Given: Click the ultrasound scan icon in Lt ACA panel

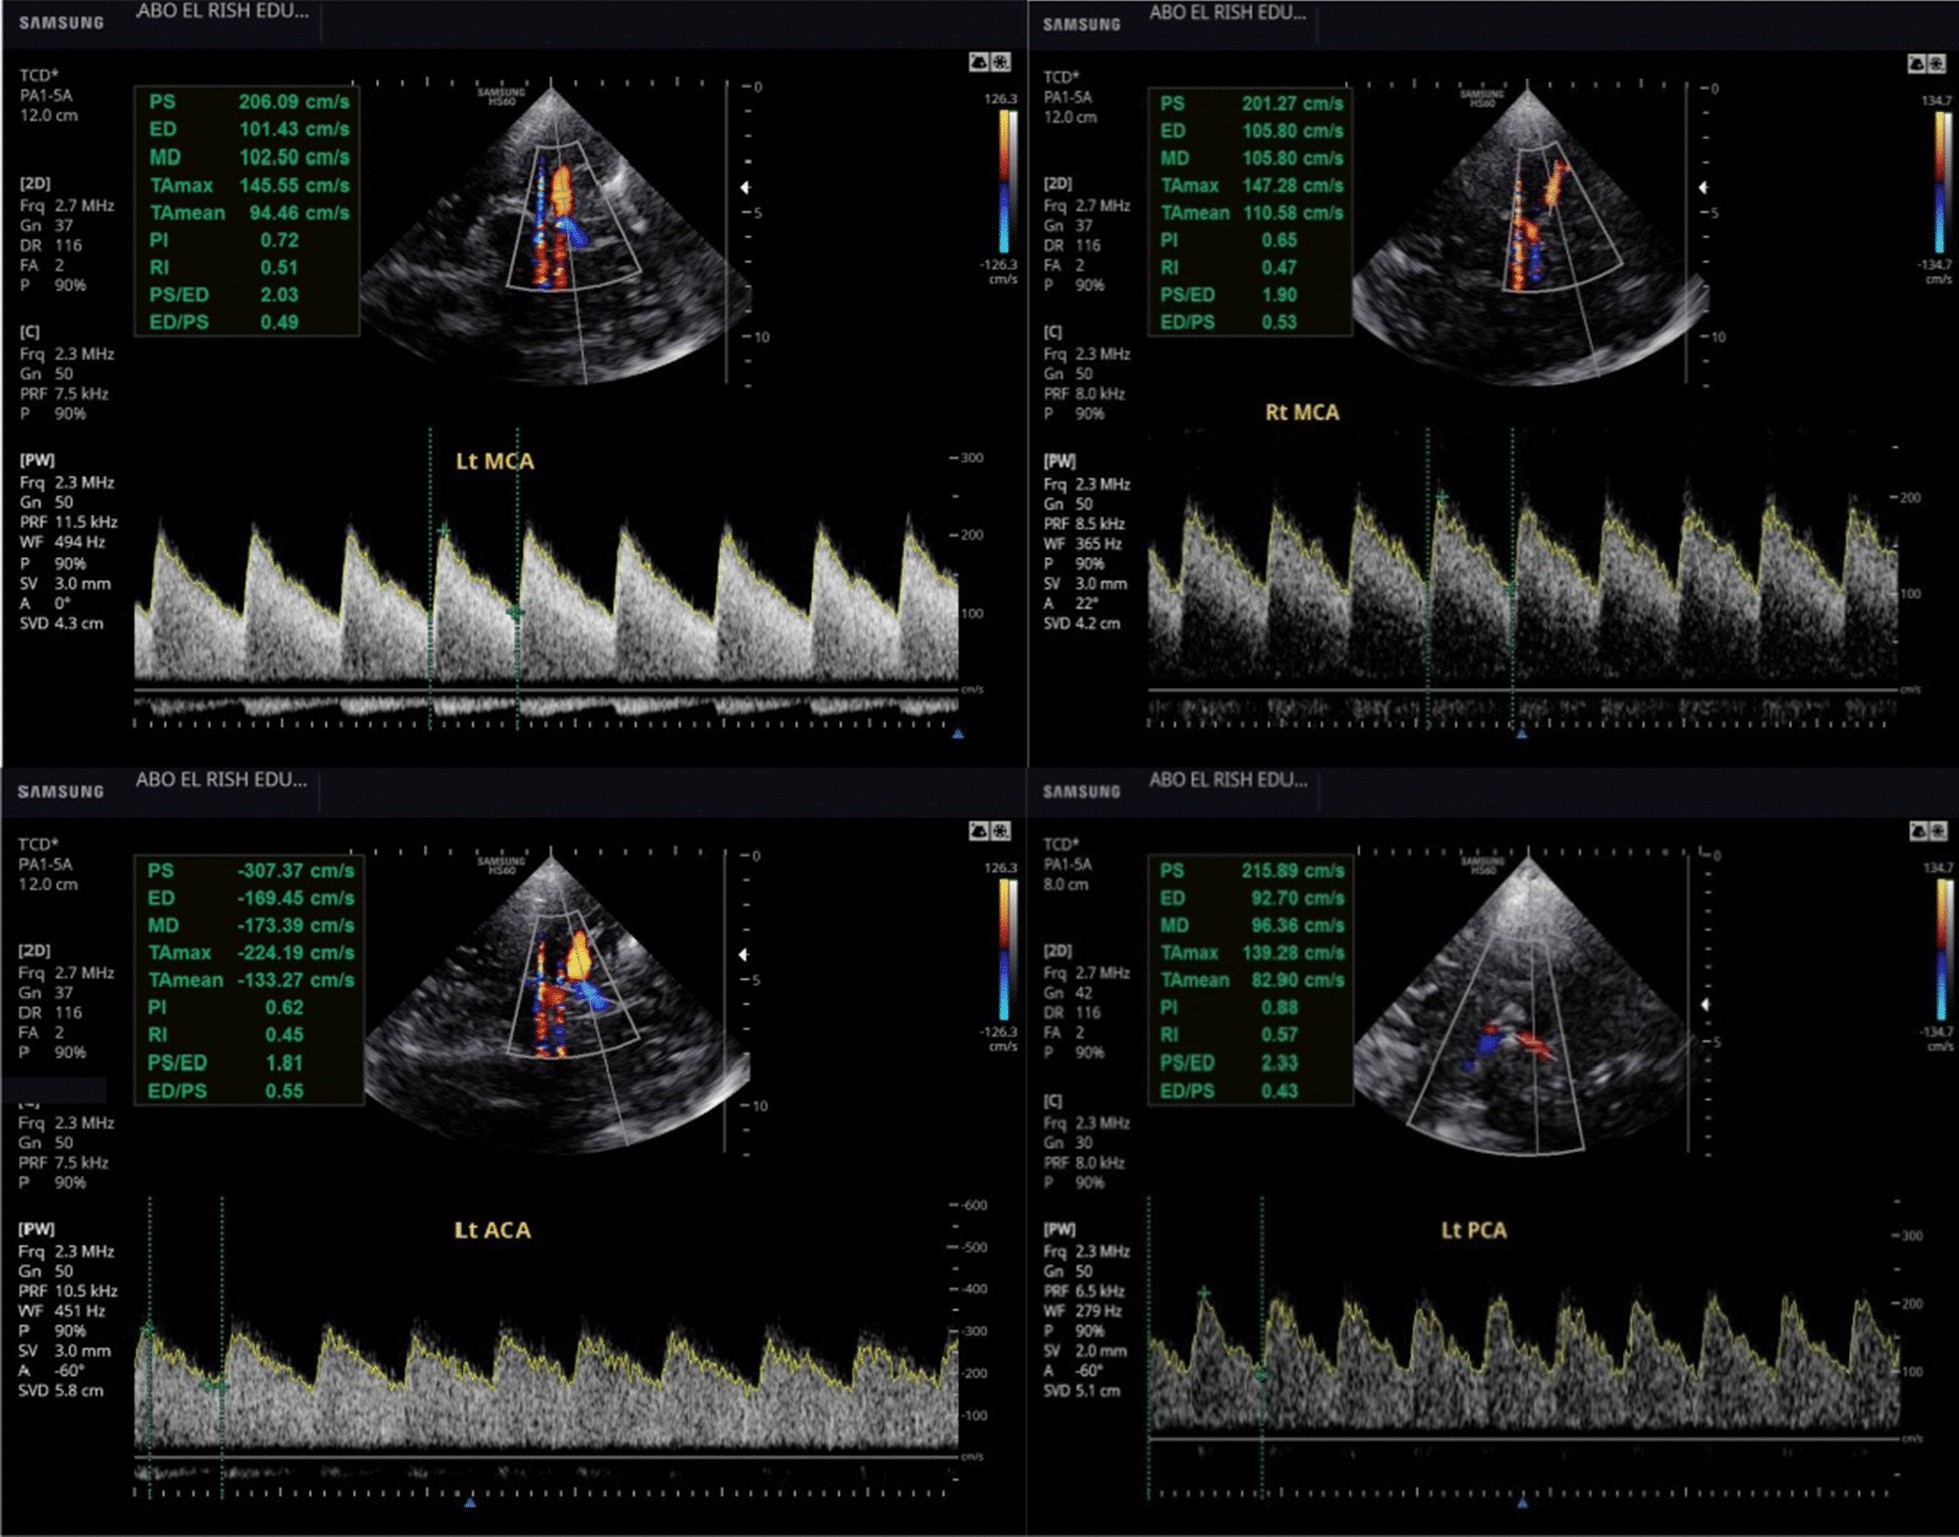Looking at the screenshot, I should coord(979,831).
